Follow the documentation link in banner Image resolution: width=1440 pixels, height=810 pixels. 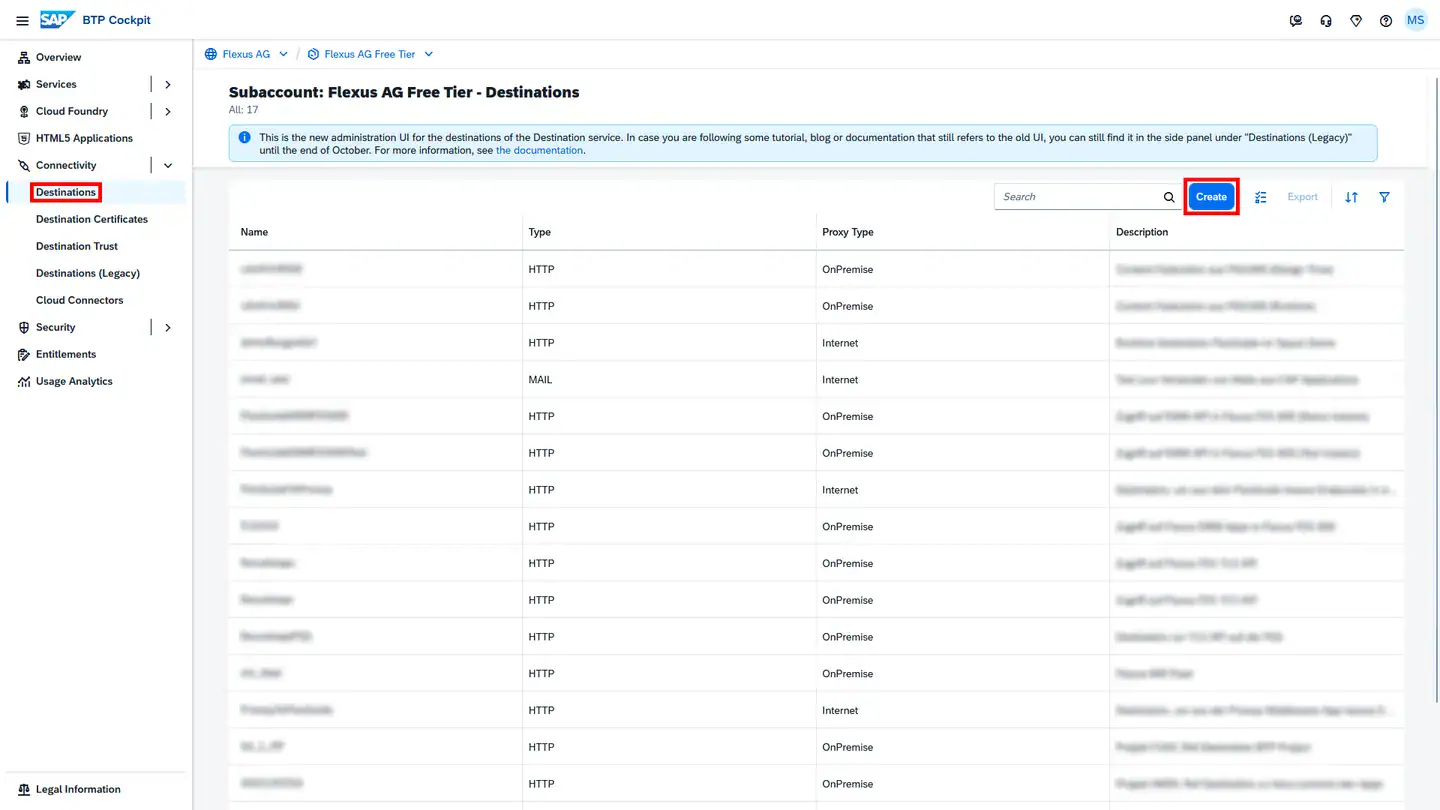[x=539, y=150]
